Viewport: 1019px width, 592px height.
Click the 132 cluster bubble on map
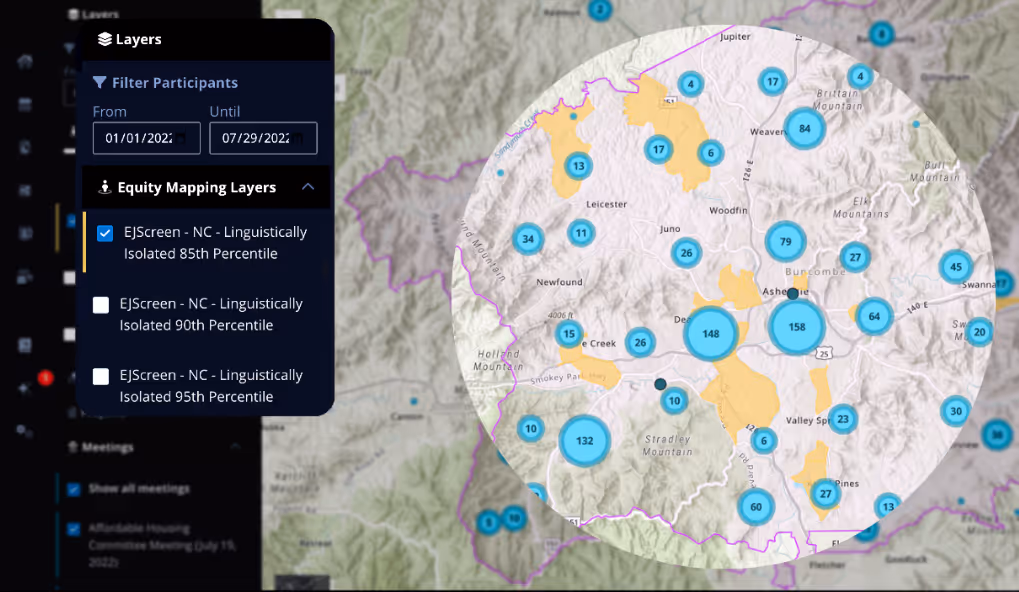point(584,441)
